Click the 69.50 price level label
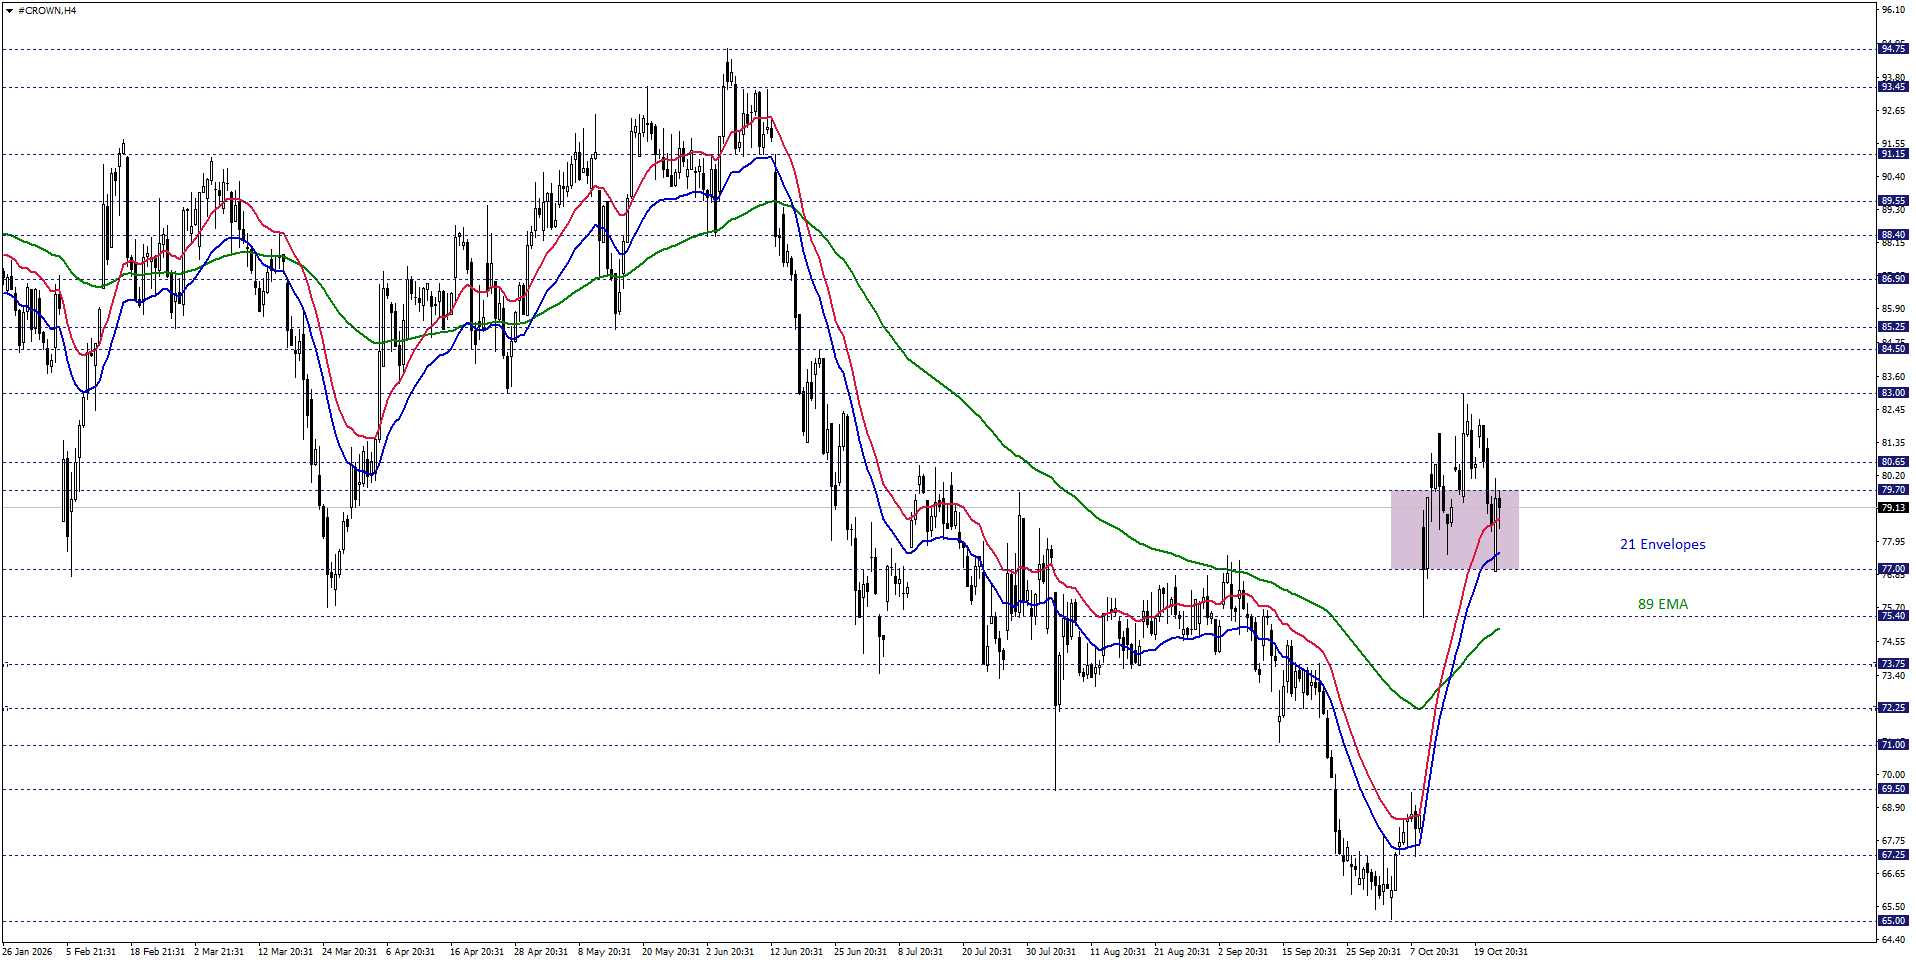Screen dimensions: 1916x963 [1893, 789]
